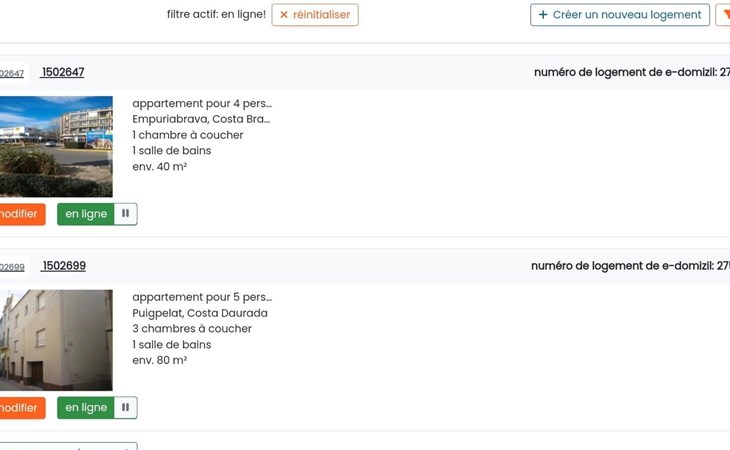Image resolution: width=730 pixels, height=450 pixels.
Task: Open the orange filter funnel button
Action: (724, 15)
